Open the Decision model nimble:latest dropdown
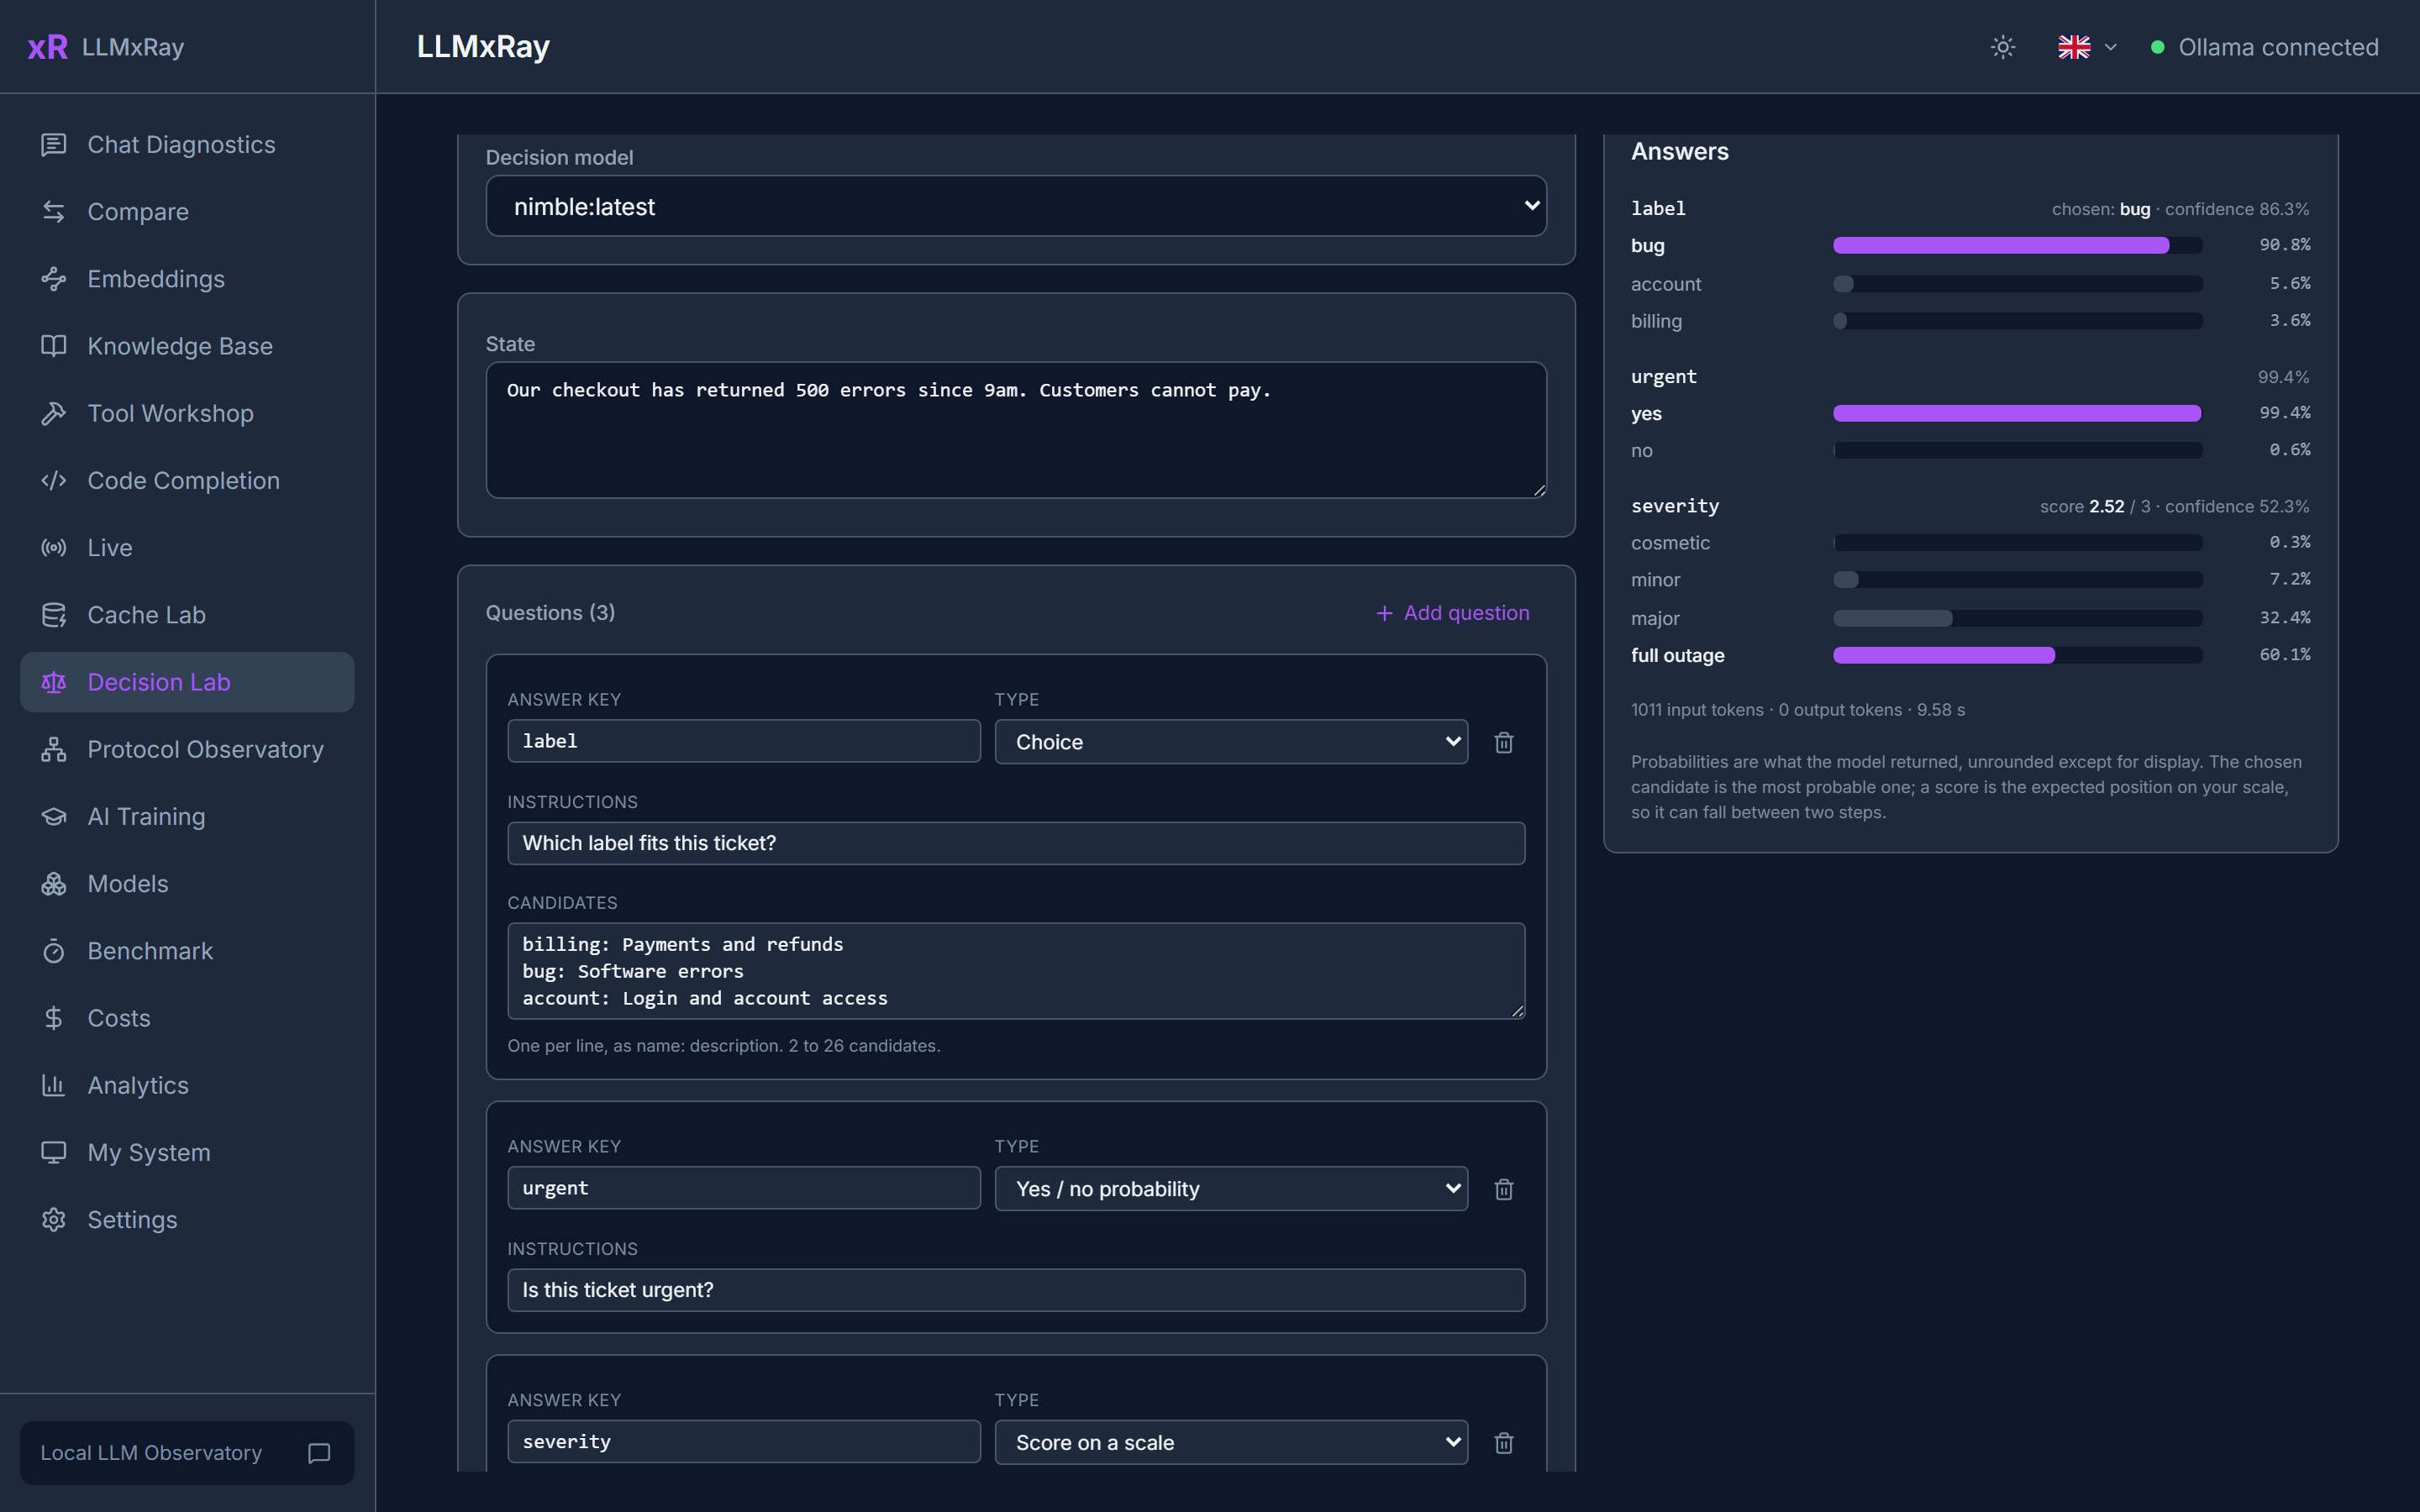Image resolution: width=2420 pixels, height=1512 pixels. [x=1016, y=206]
